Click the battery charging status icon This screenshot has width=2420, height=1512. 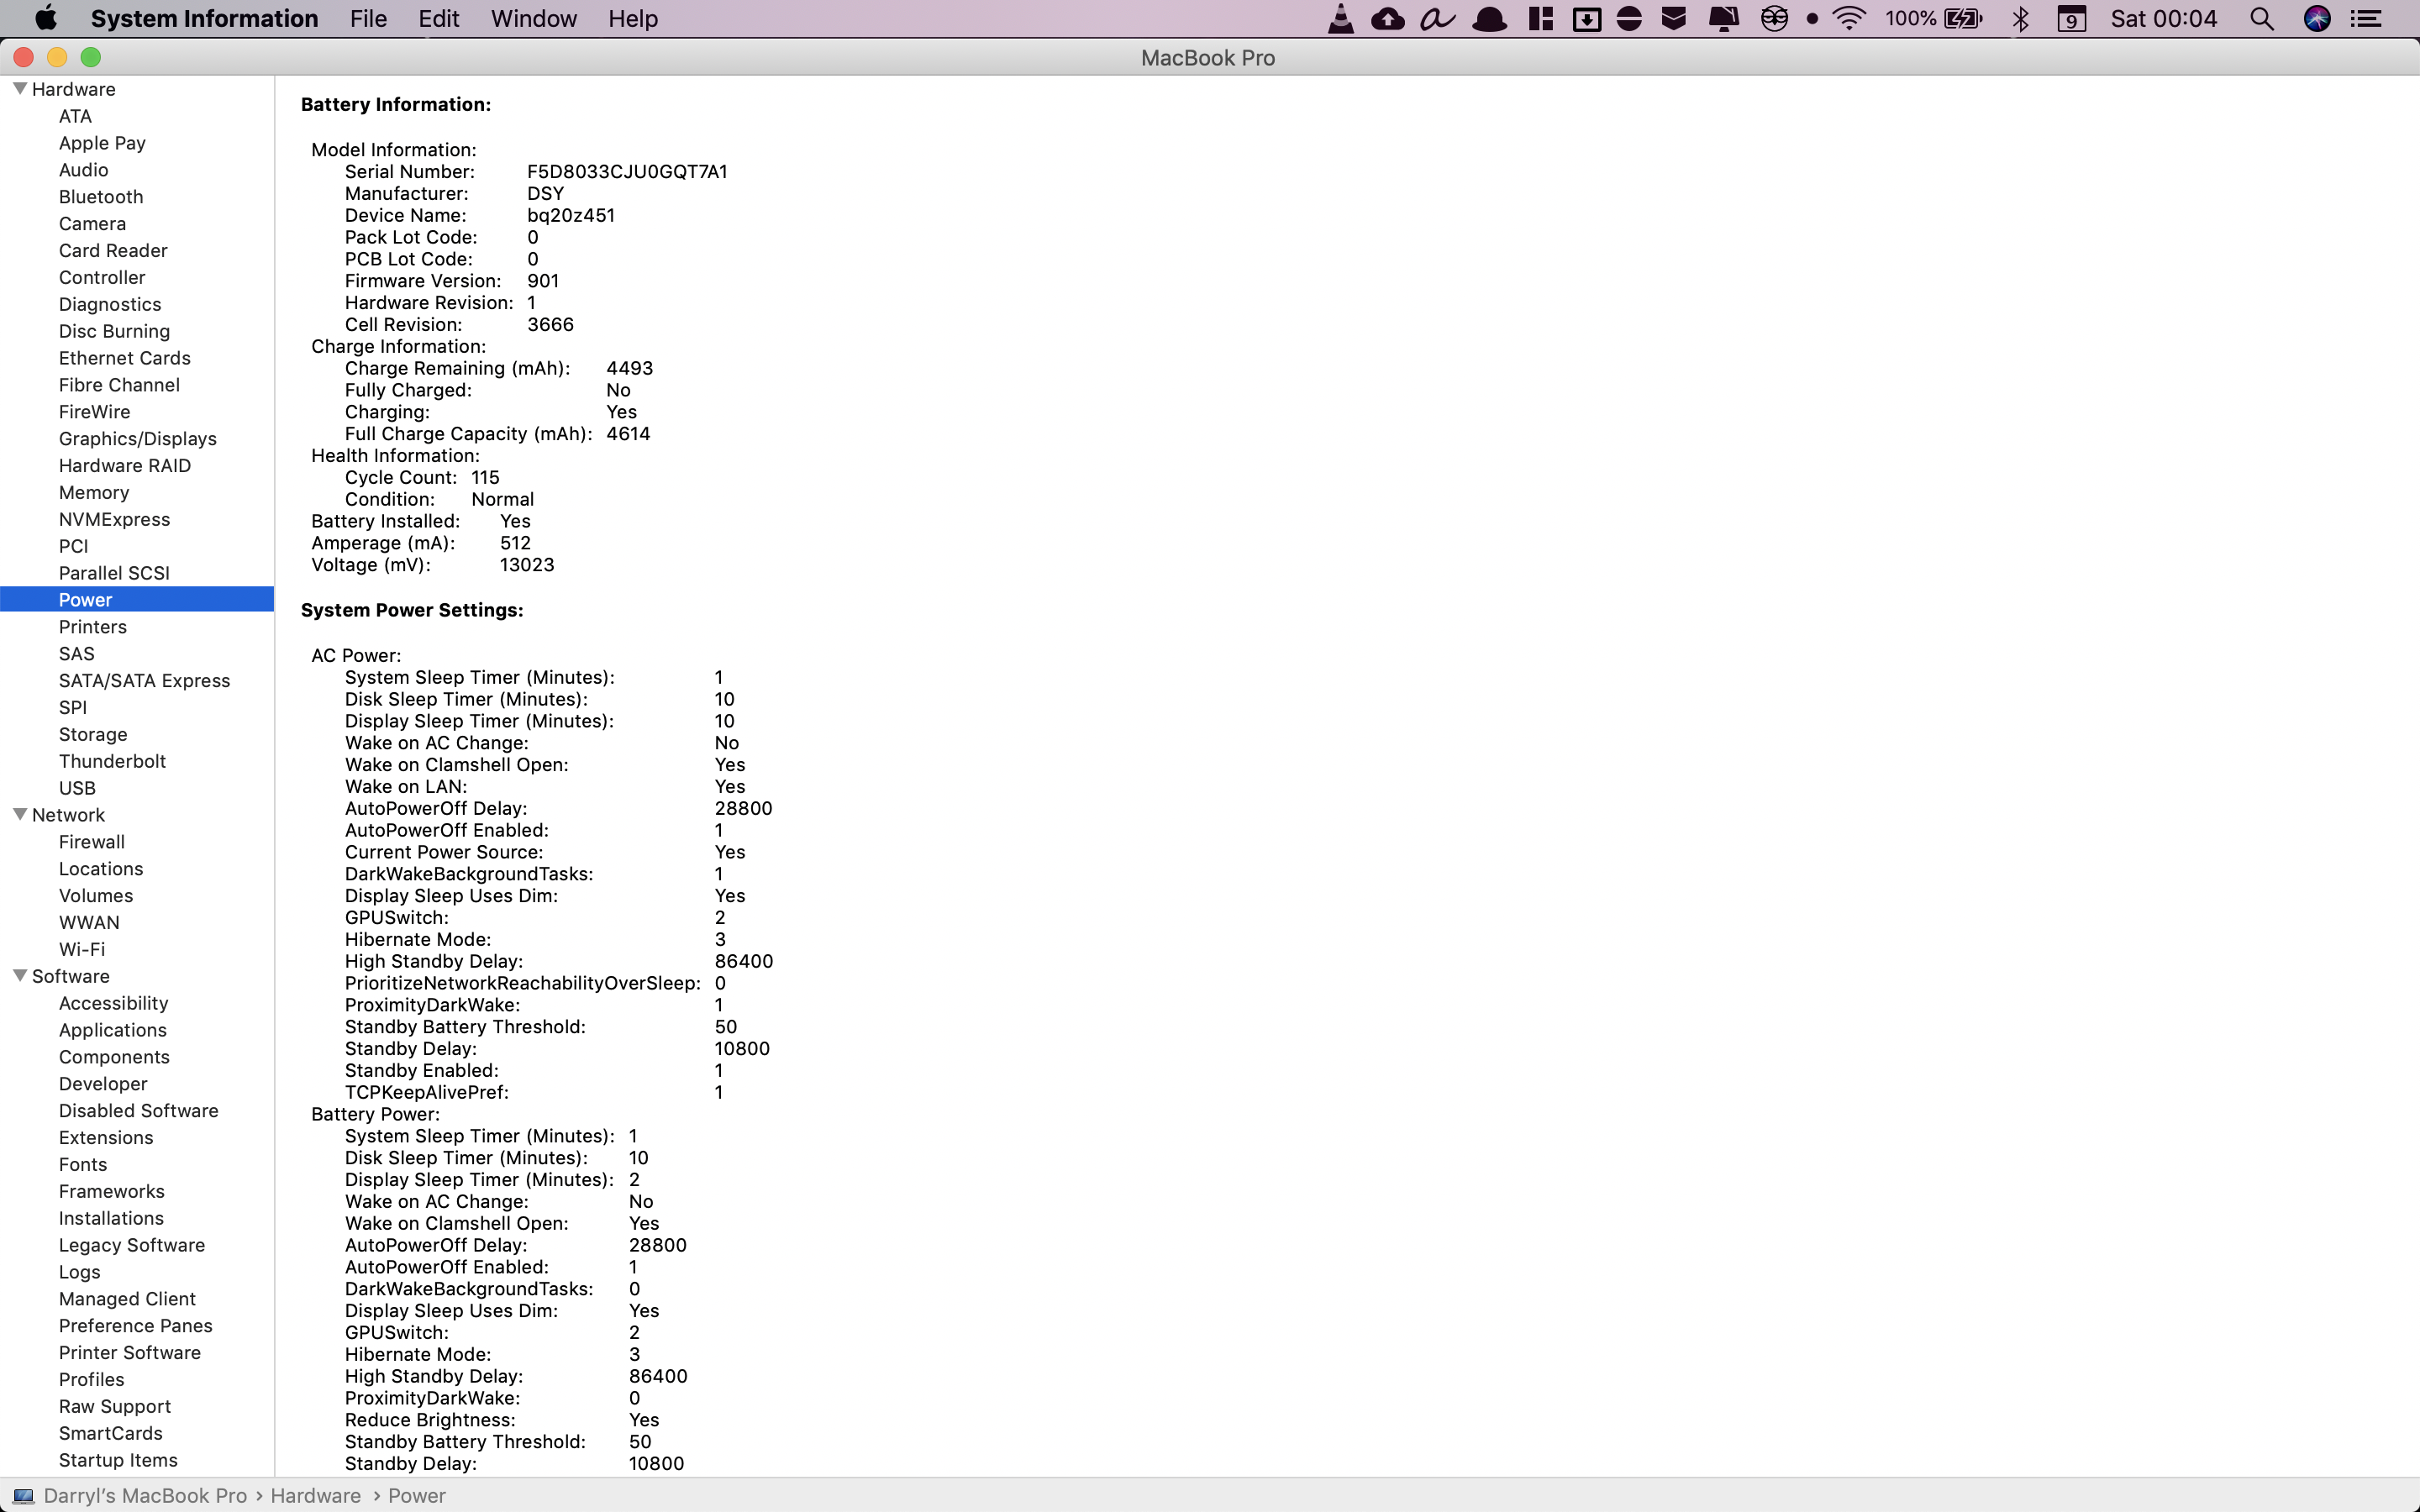(1963, 19)
